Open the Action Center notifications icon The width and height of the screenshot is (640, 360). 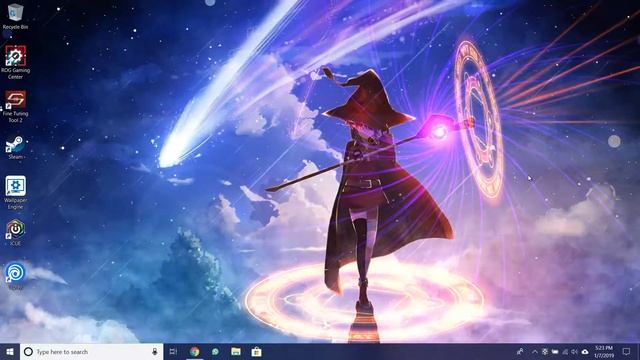tap(627, 351)
